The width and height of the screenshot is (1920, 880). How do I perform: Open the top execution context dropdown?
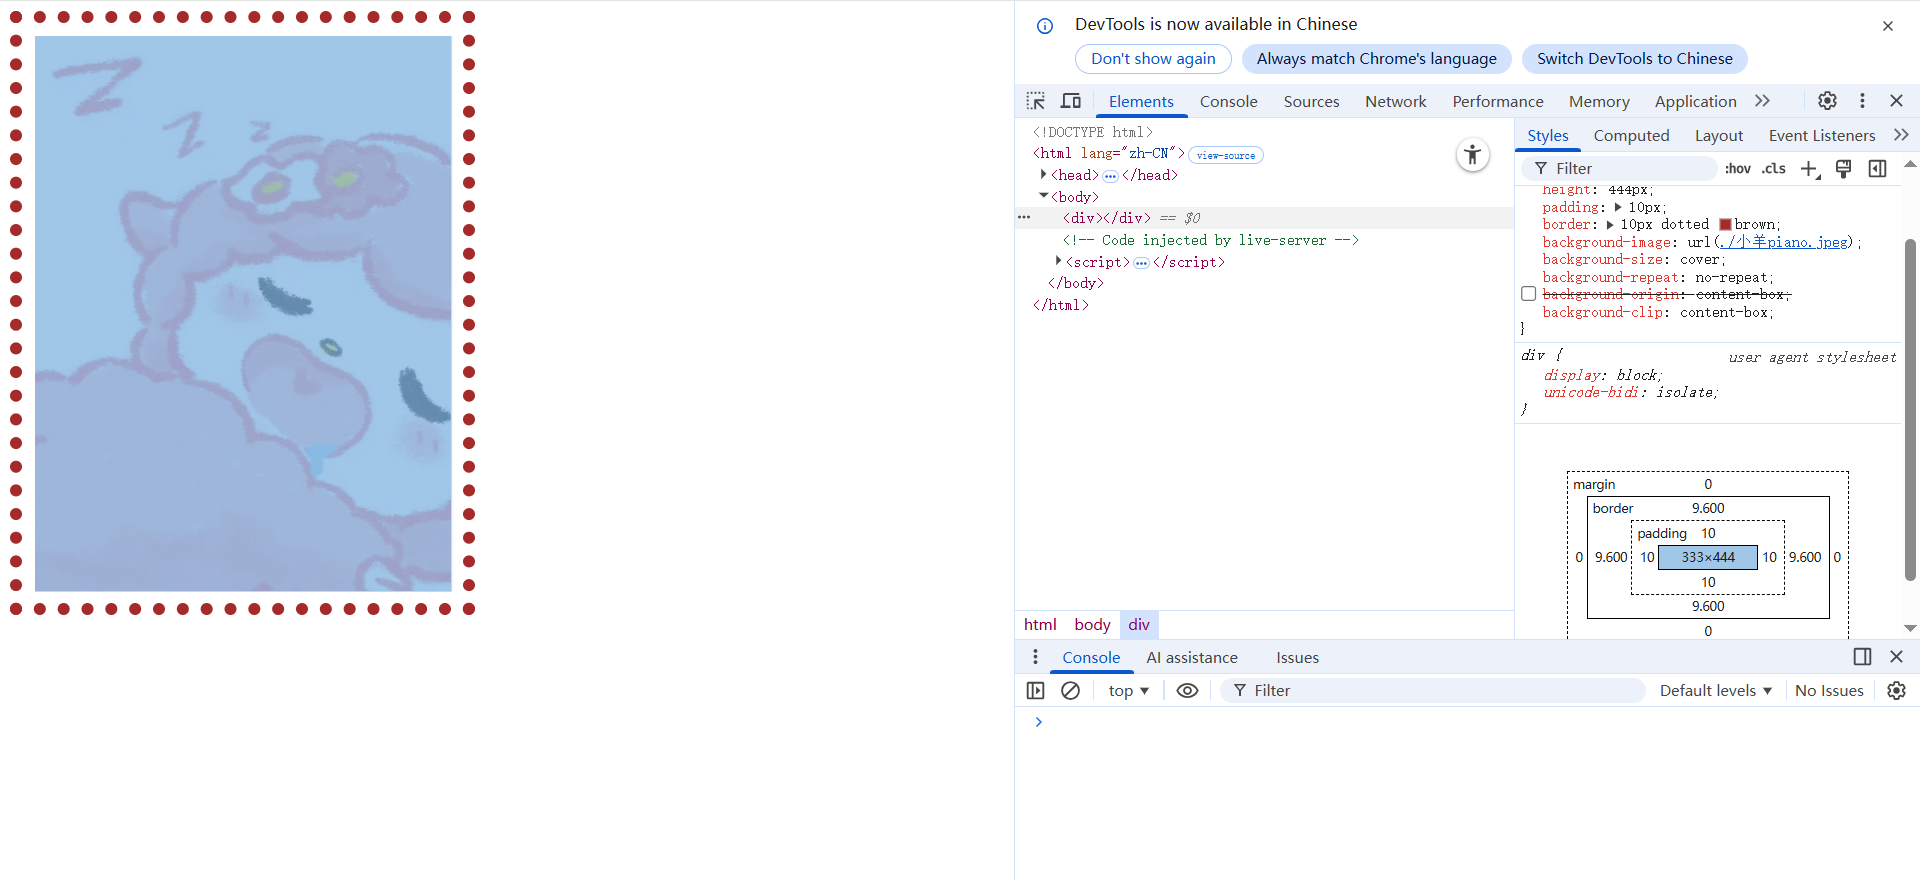click(1128, 691)
